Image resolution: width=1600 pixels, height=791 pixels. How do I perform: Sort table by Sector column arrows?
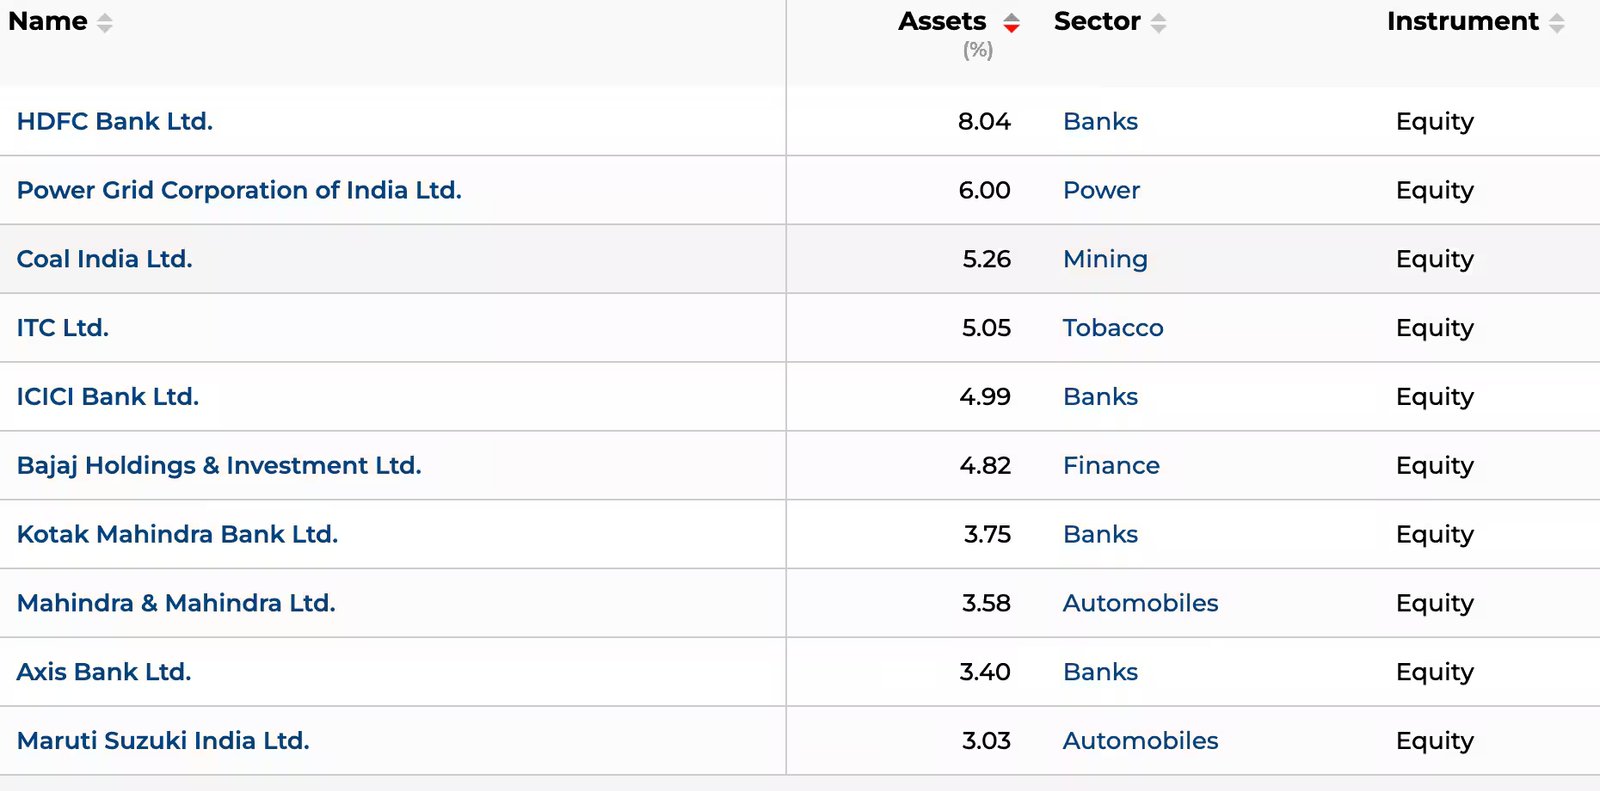pos(1158,23)
